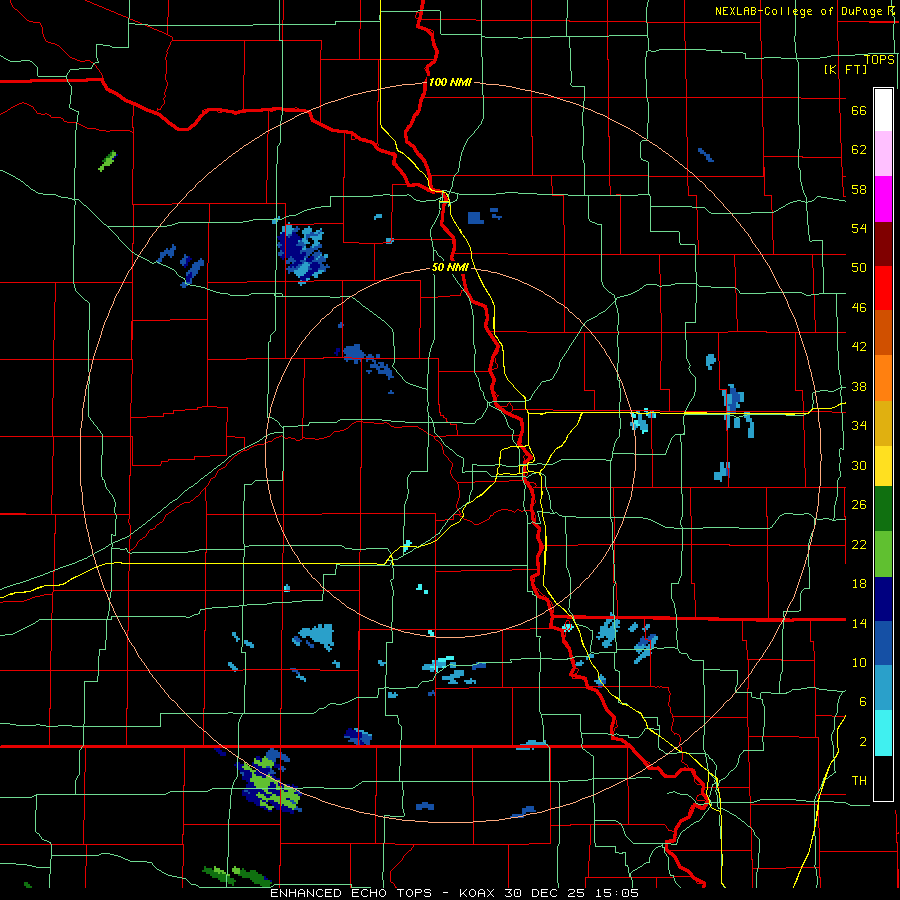This screenshot has width=900, height=900.
Task: Click the light green legend swatch
Action: tap(883, 554)
